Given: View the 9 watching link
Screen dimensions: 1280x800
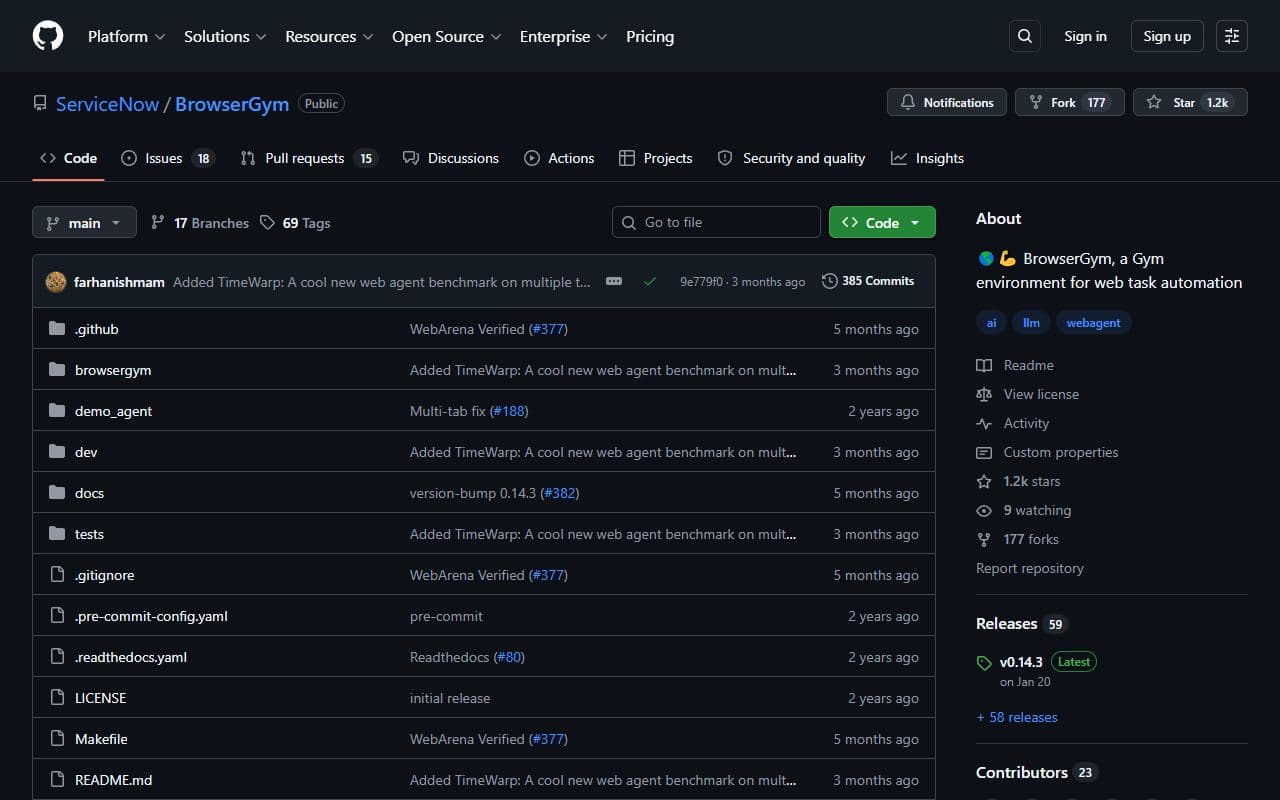Looking at the screenshot, I should point(1024,510).
